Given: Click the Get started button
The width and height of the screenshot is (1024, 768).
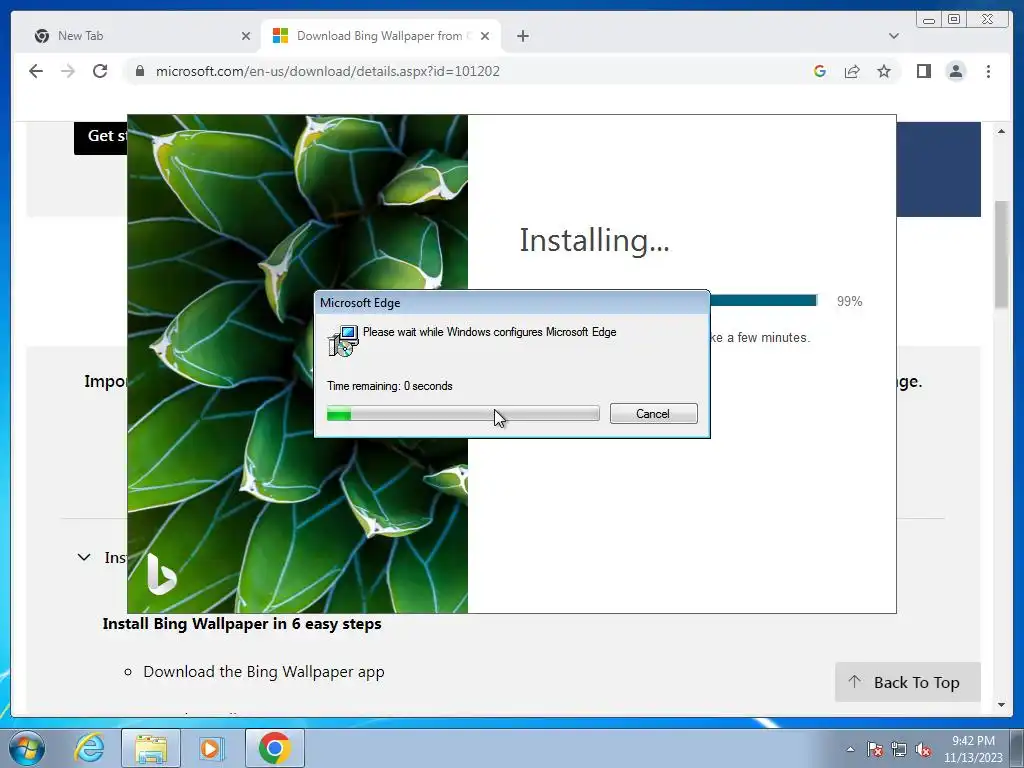Looking at the screenshot, I should point(101,136).
